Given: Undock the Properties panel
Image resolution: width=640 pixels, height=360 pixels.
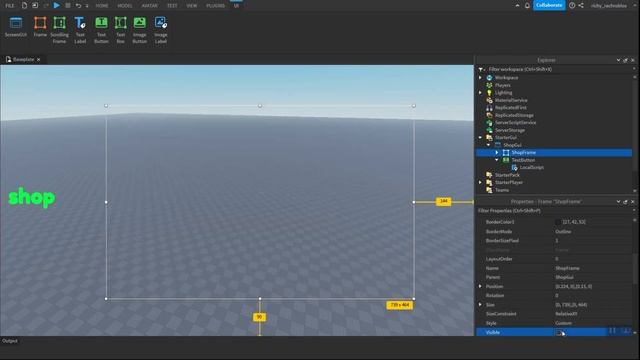Looking at the screenshot, I should pyautogui.click(x=625, y=202).
